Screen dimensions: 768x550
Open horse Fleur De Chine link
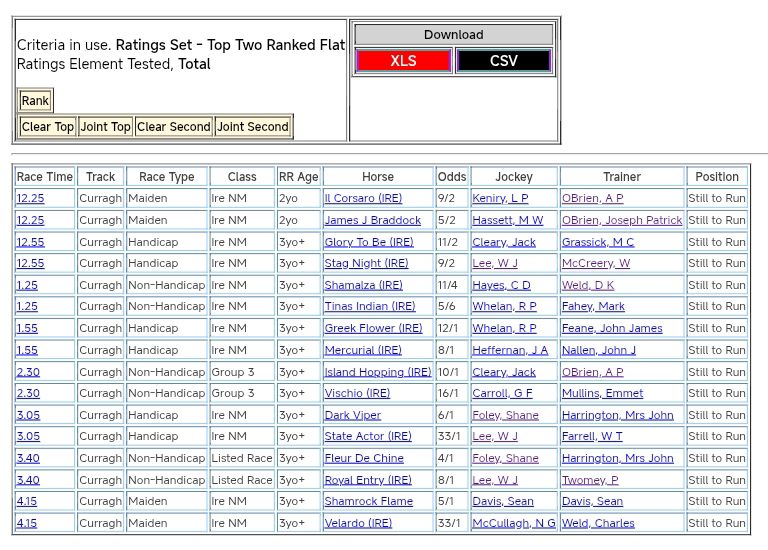364,458
